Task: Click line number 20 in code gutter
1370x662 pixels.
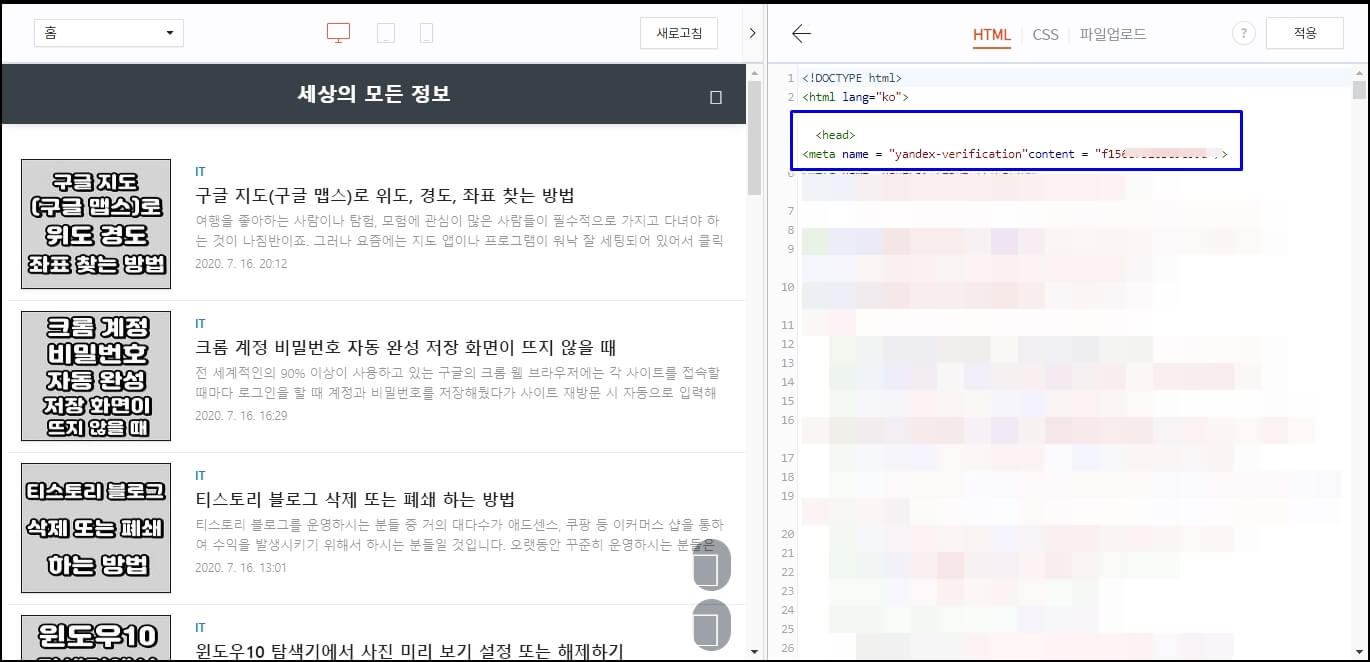Action: click(788, 534)
